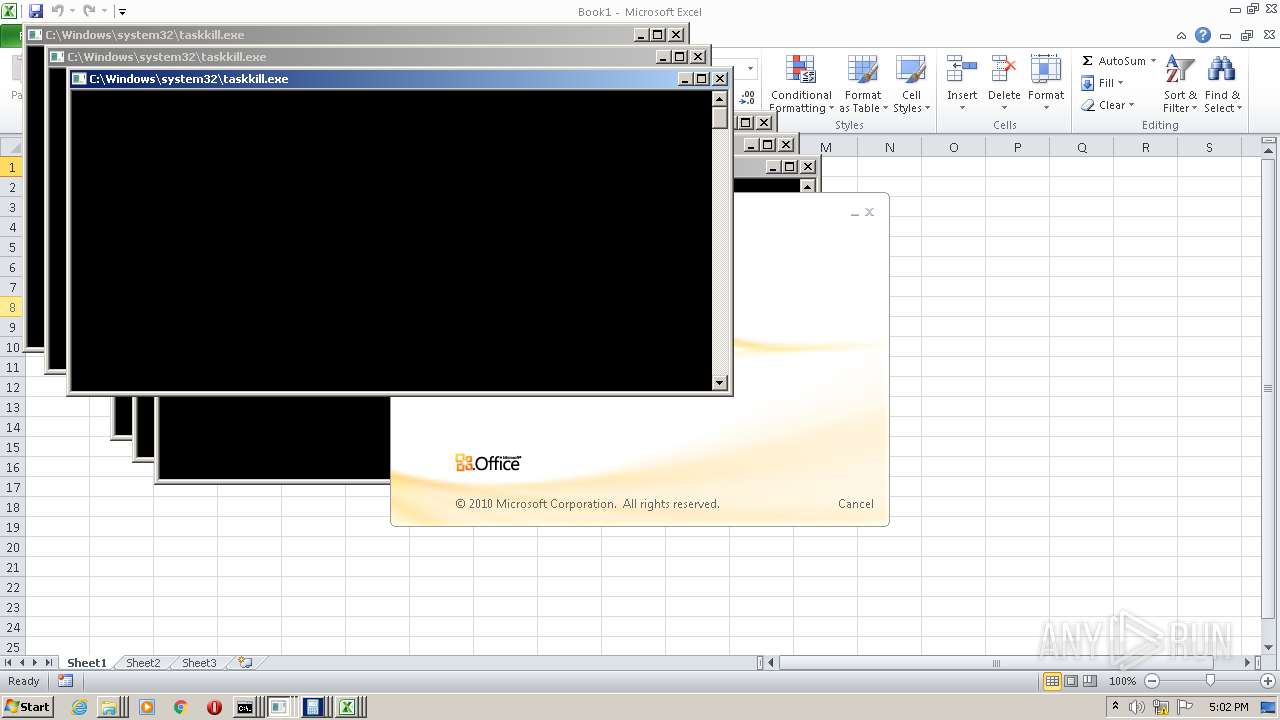The height and width of the screenshot is (720, 1280).
Task: Zoom in with plus button
Action: click(x=1268, y=681)
